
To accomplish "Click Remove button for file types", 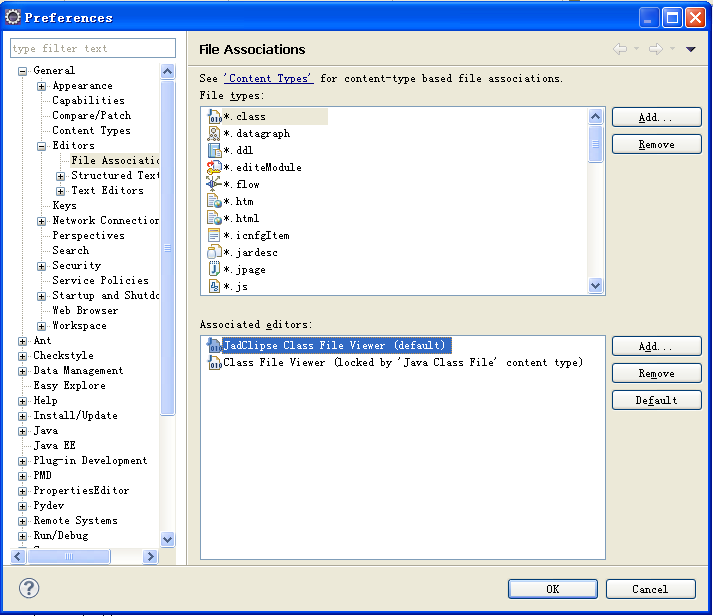I will click(x=656, y=144).
